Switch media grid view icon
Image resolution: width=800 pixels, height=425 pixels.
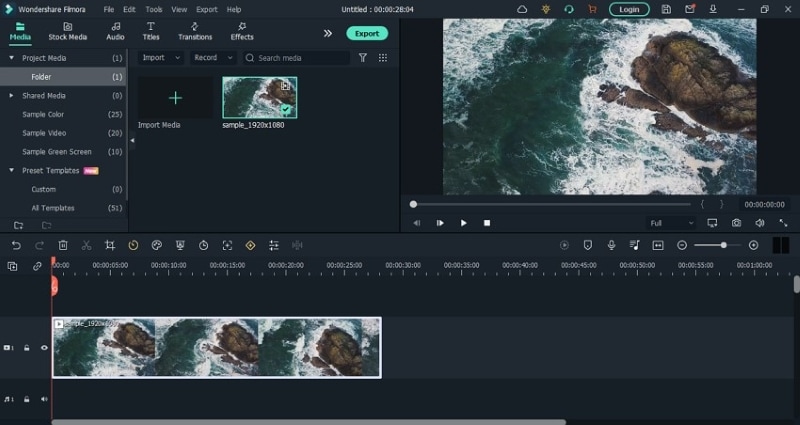(383, 58)
